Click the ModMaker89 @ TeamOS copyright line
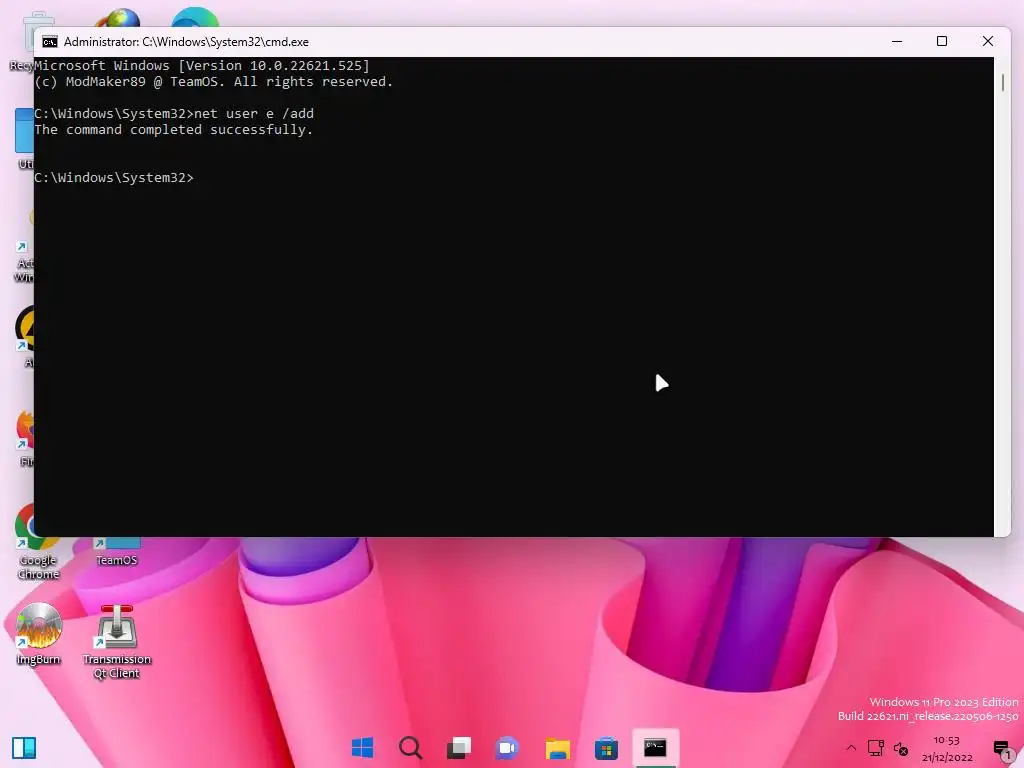1024x768 pixels. coord(214,82)
